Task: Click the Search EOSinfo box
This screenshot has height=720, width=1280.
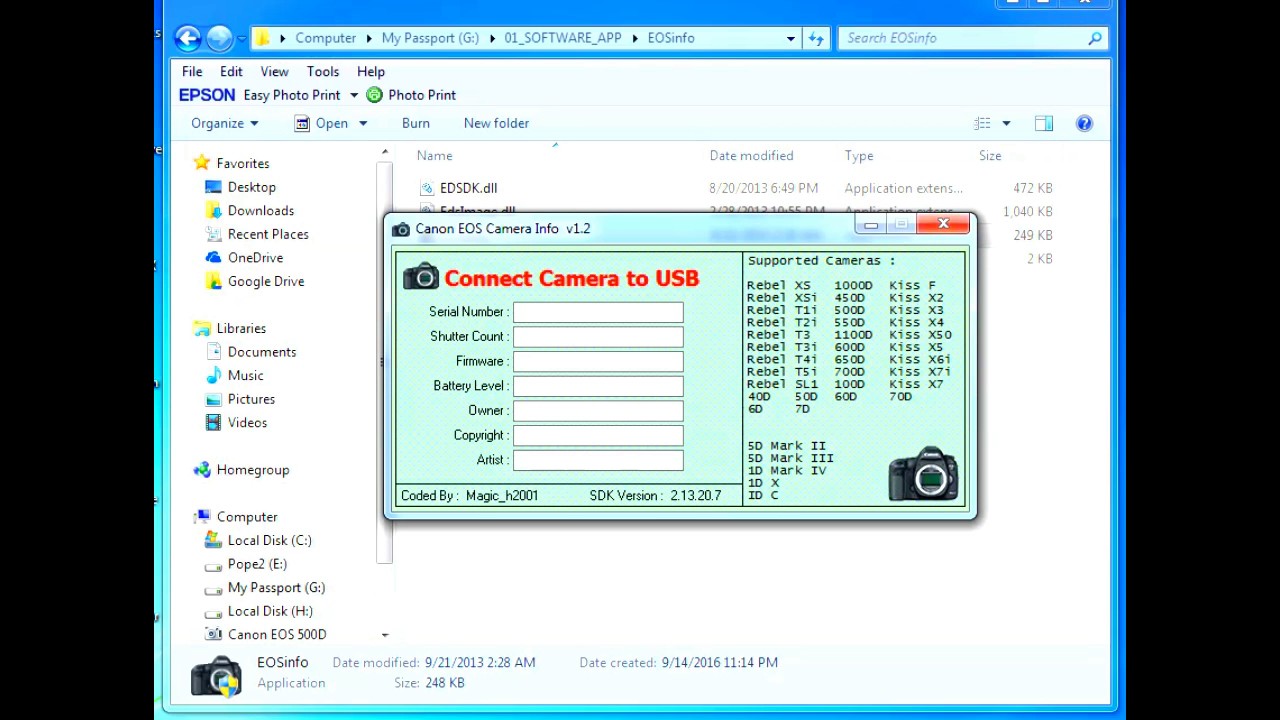Action: tap(960, 38)
